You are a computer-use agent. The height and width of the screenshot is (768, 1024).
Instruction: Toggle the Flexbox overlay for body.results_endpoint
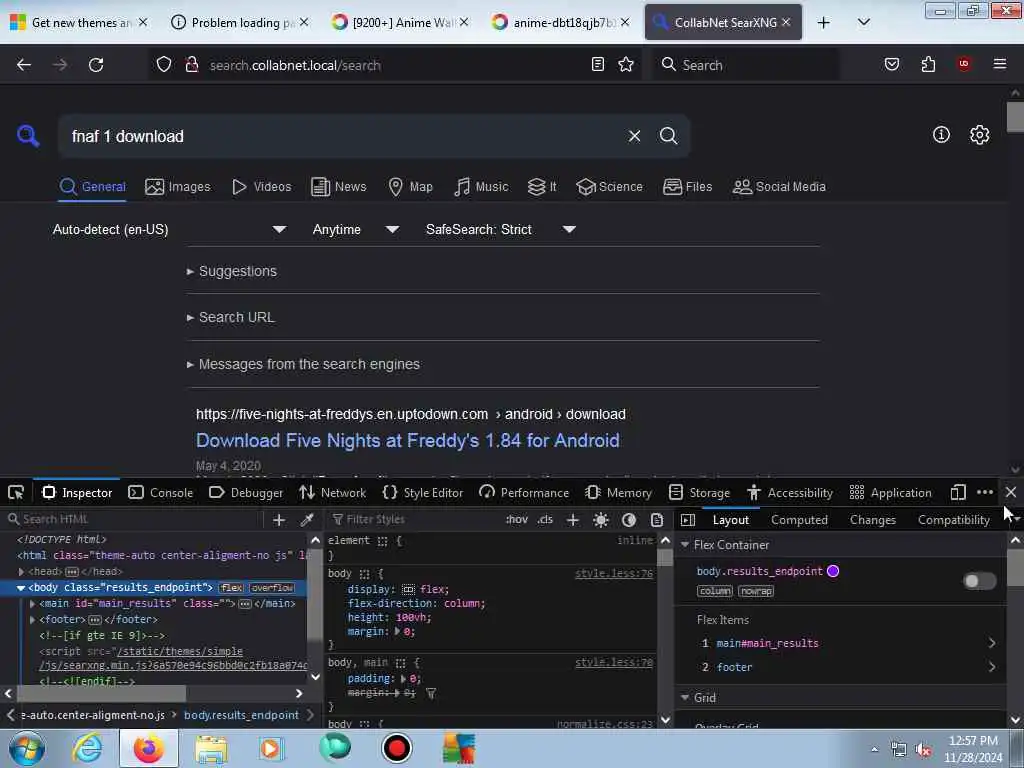tap(980, 581)
